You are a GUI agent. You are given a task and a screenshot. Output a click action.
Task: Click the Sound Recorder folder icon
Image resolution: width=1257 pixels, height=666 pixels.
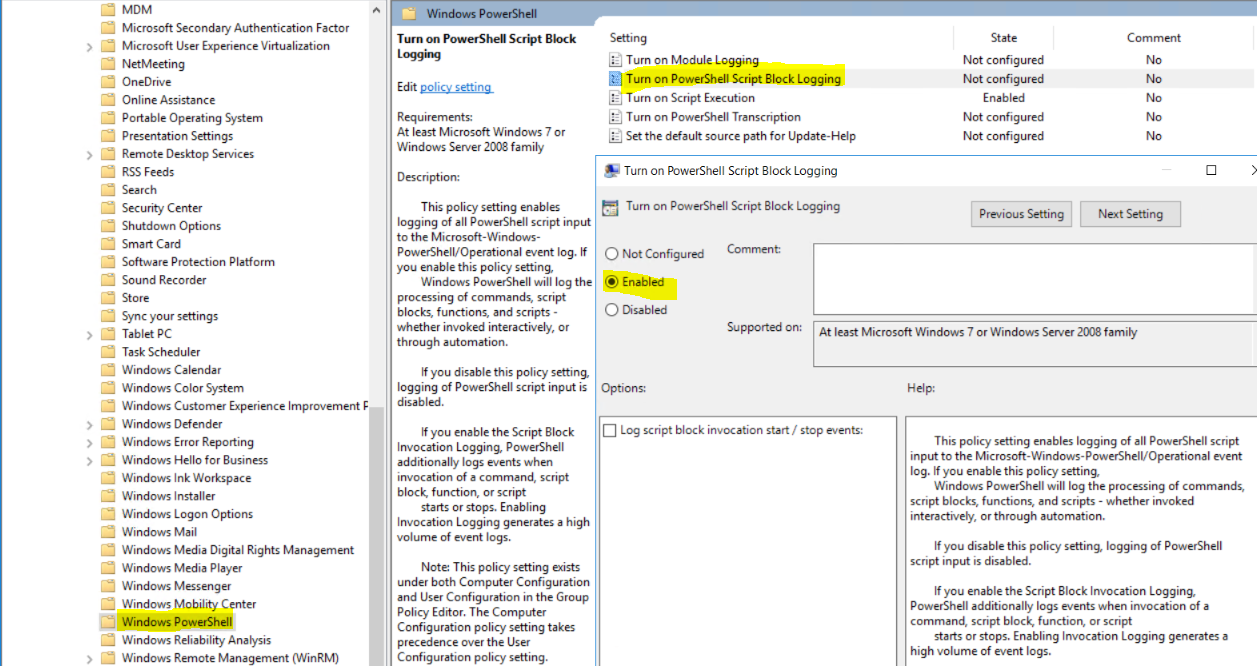coord(108,280)
